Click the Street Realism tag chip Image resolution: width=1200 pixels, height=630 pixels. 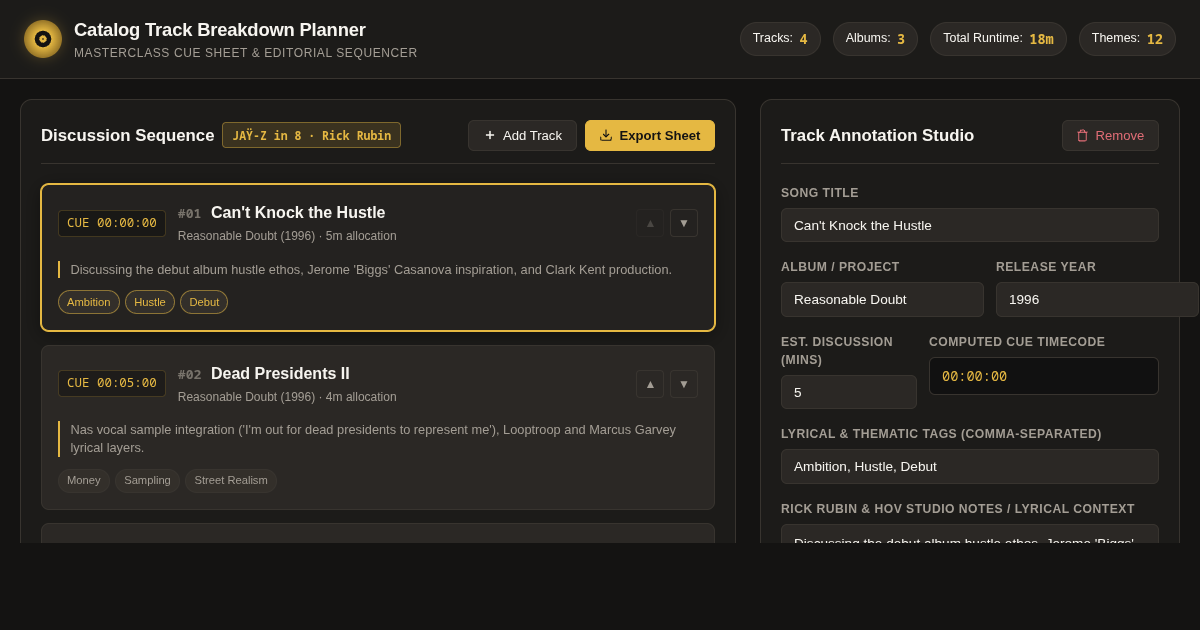click(231, 481)
